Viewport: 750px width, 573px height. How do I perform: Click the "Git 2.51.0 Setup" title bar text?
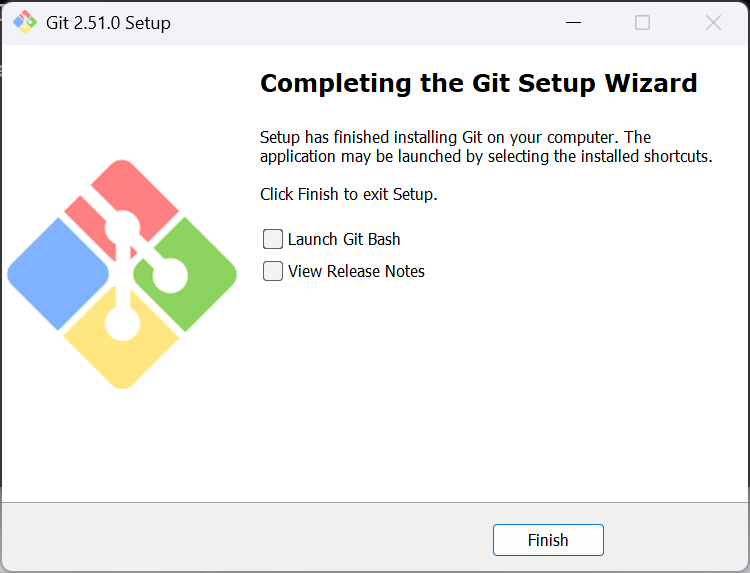pos(108,23)
